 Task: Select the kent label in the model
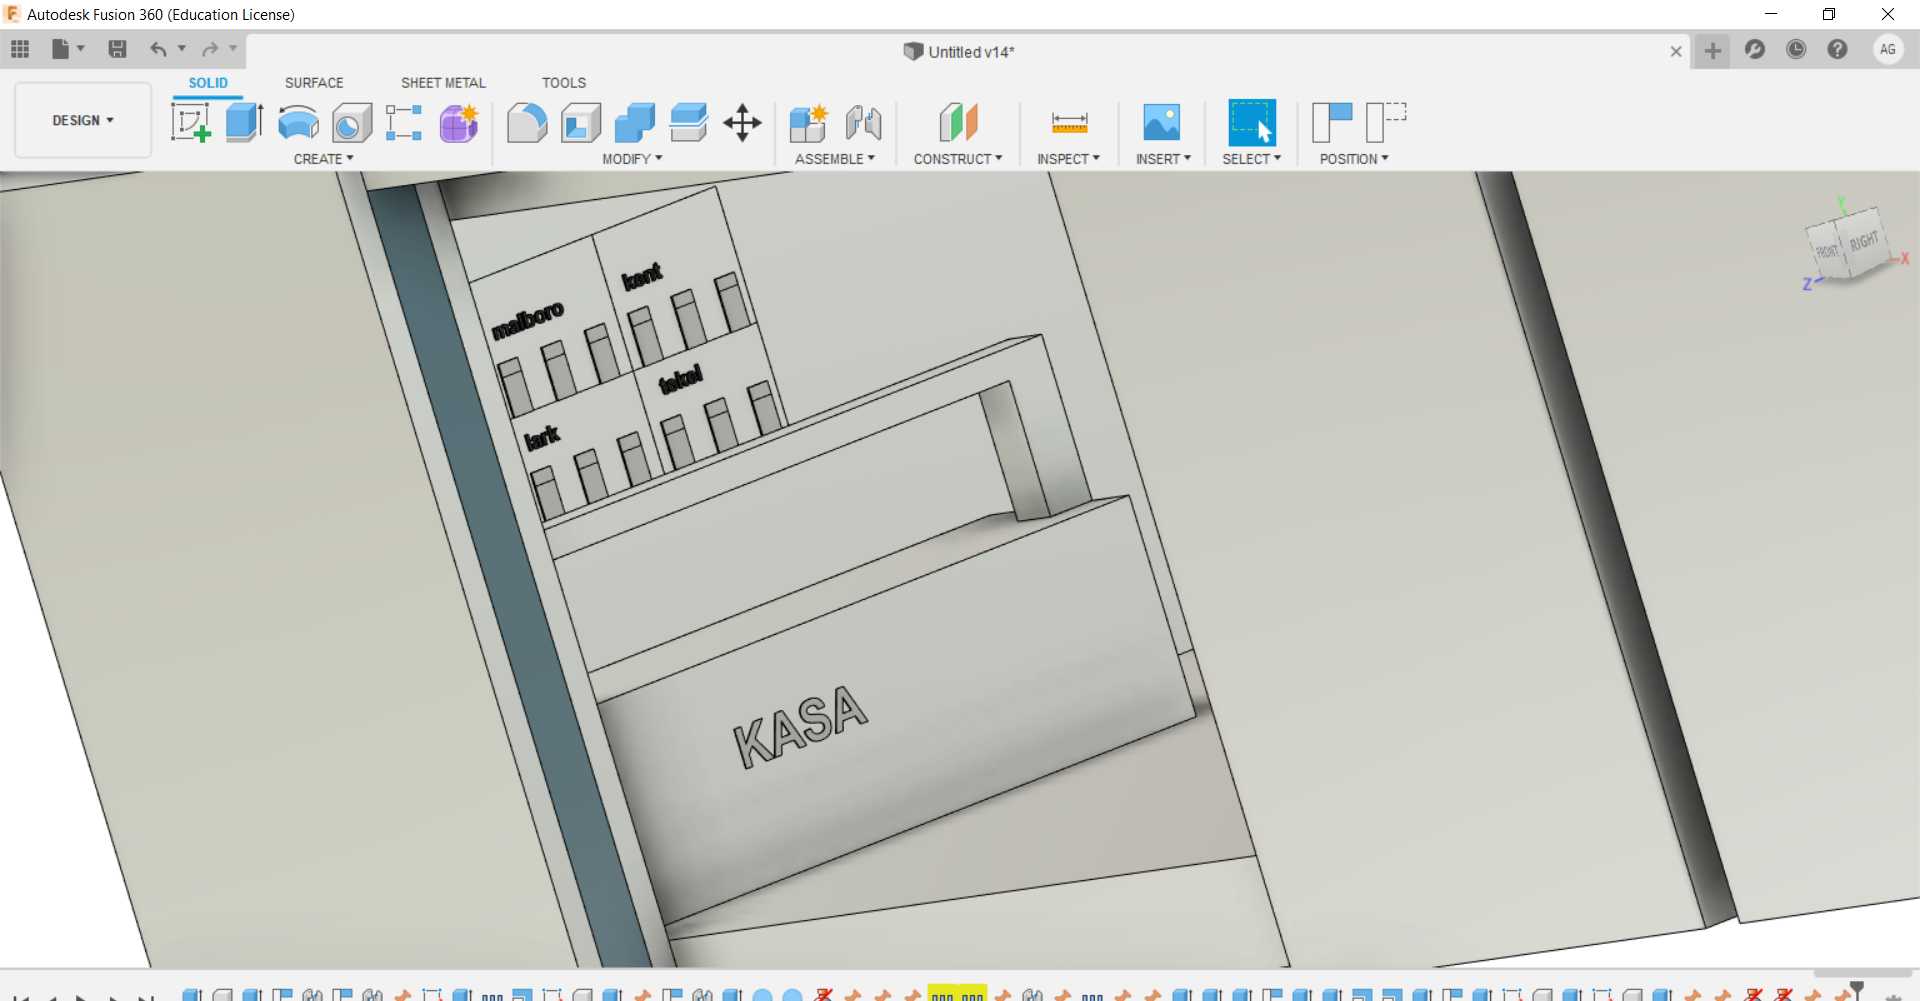(642, 275)
